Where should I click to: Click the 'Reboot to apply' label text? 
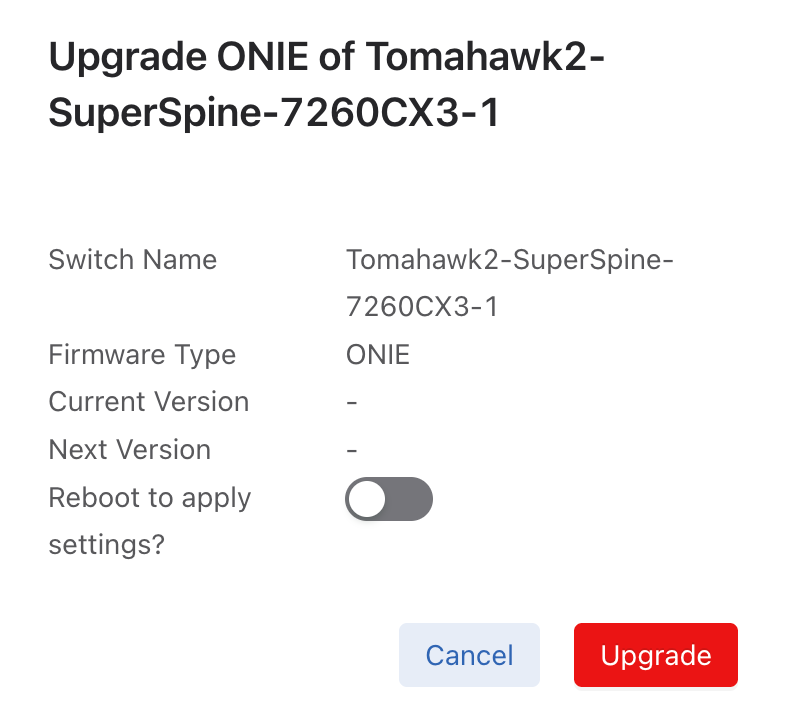point(149,497)
